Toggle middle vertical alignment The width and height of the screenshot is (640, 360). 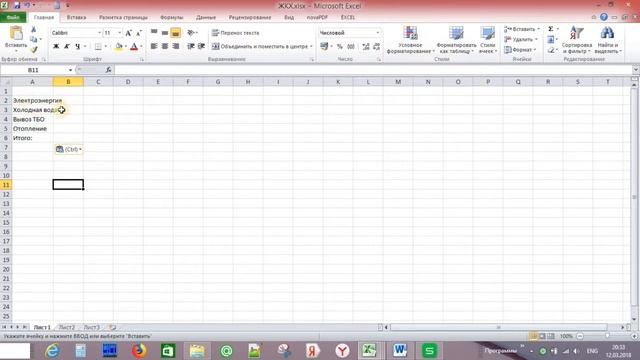(164, 33)
